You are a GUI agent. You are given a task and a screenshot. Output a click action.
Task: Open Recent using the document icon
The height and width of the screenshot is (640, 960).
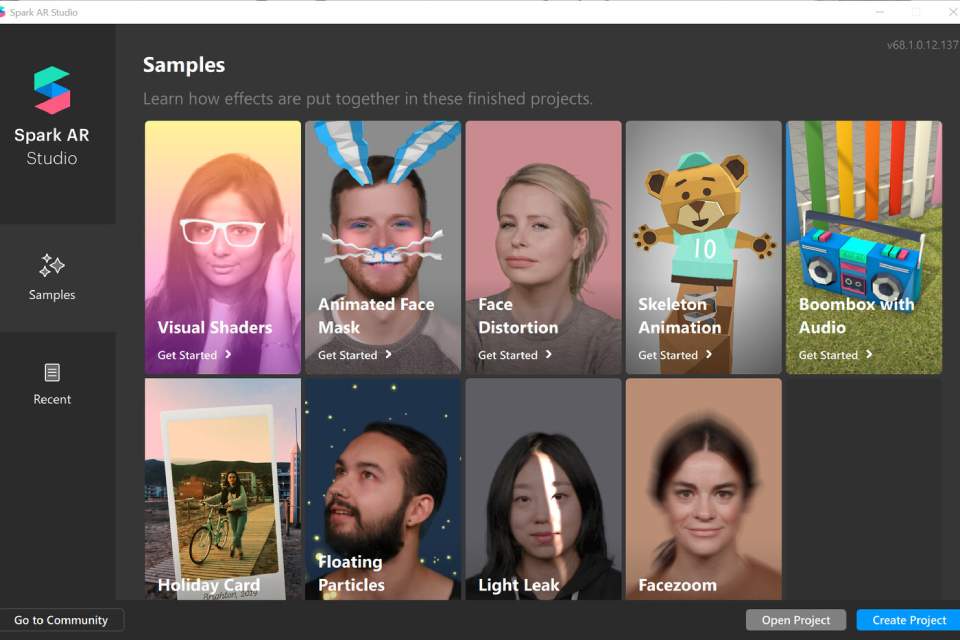51,371
